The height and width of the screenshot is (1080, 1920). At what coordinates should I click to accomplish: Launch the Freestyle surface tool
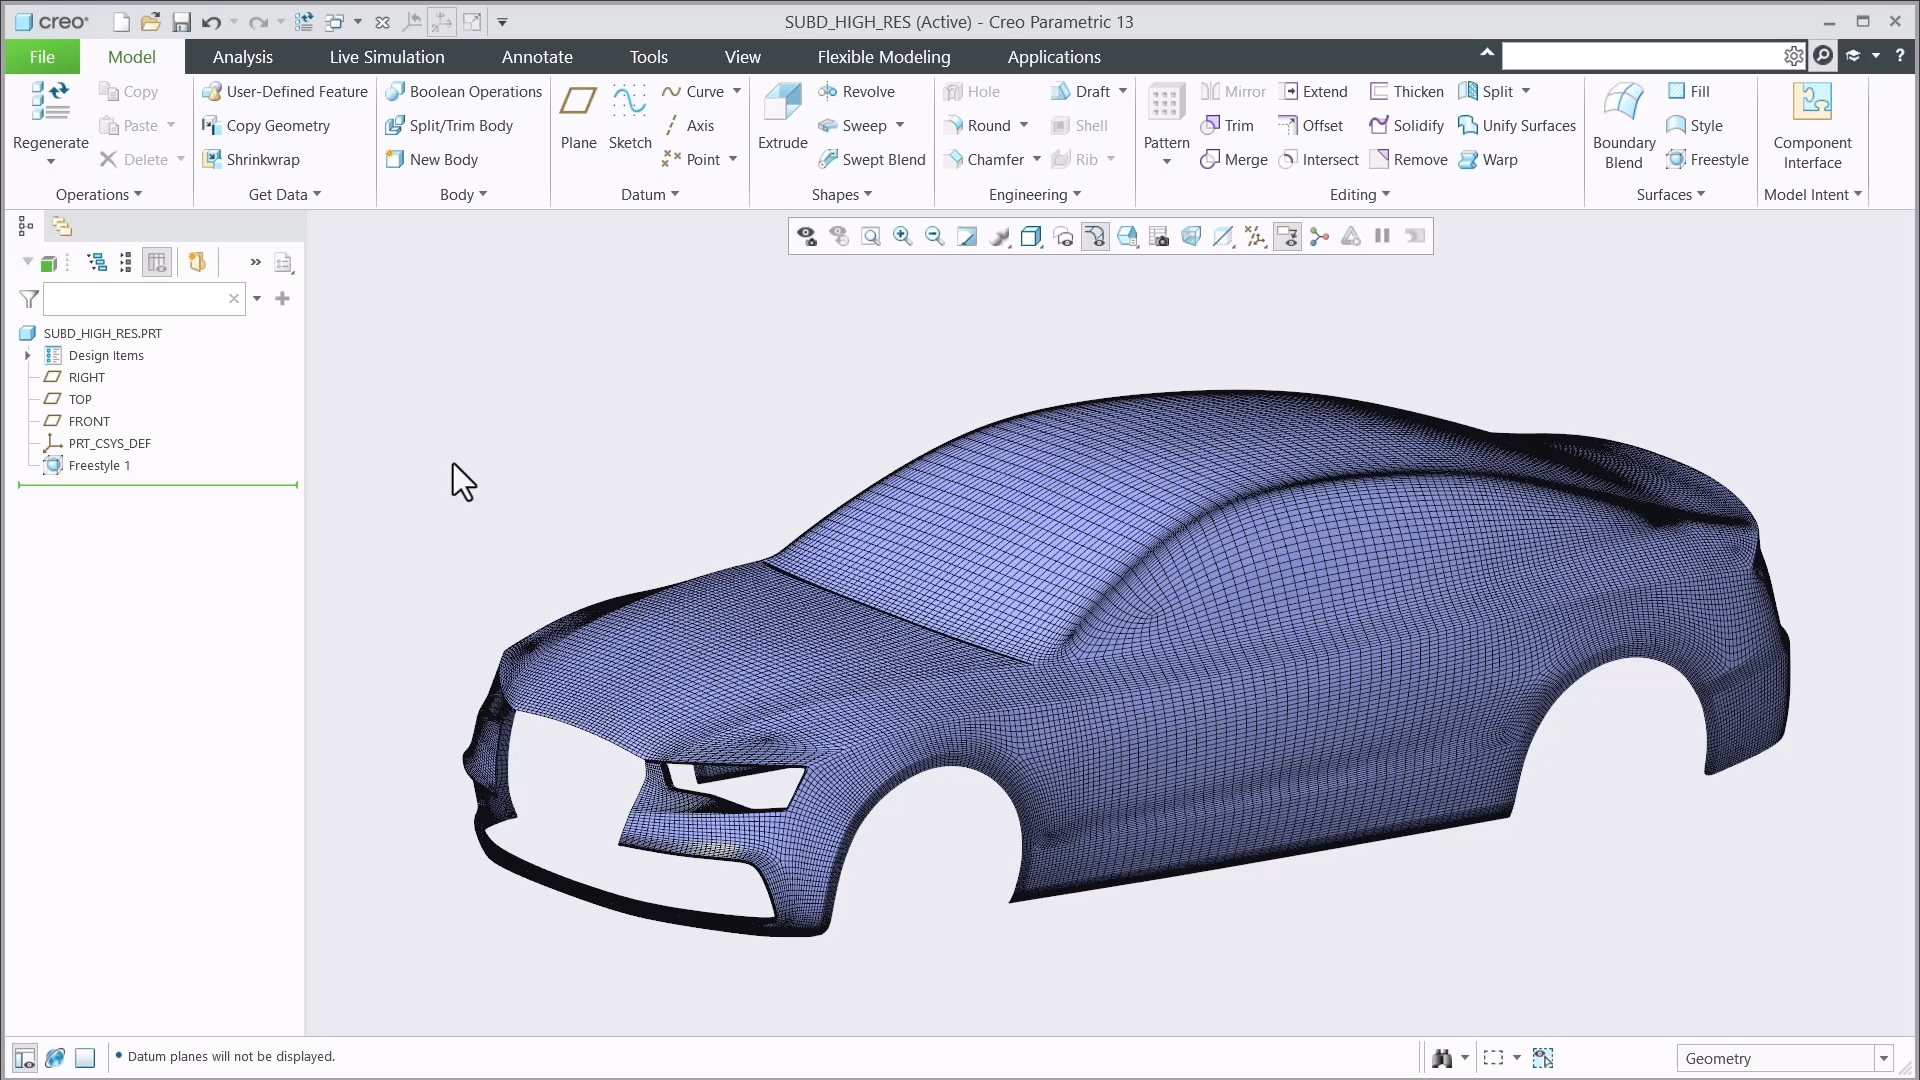[x=1707, y=160]
